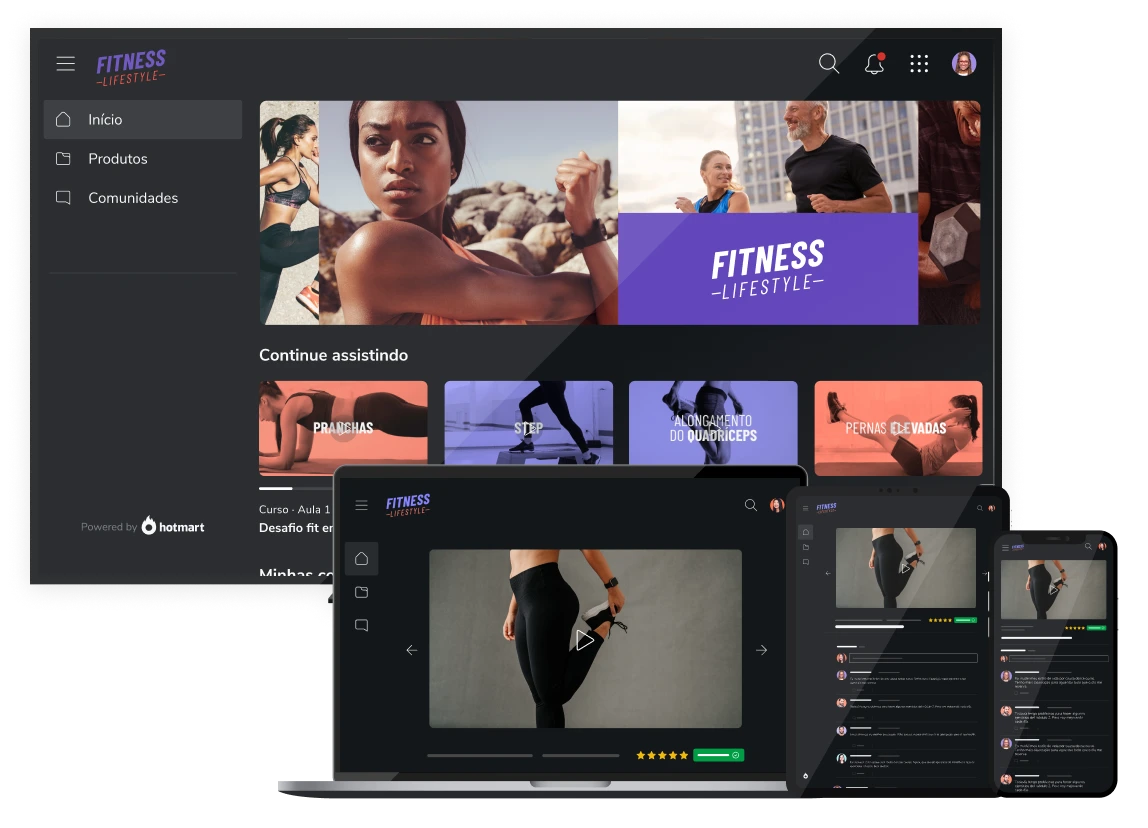Open the hamburger menu on the tablet screen
Image resolution: width=1148 pixels, height=828 pixels.
point(805,508)
